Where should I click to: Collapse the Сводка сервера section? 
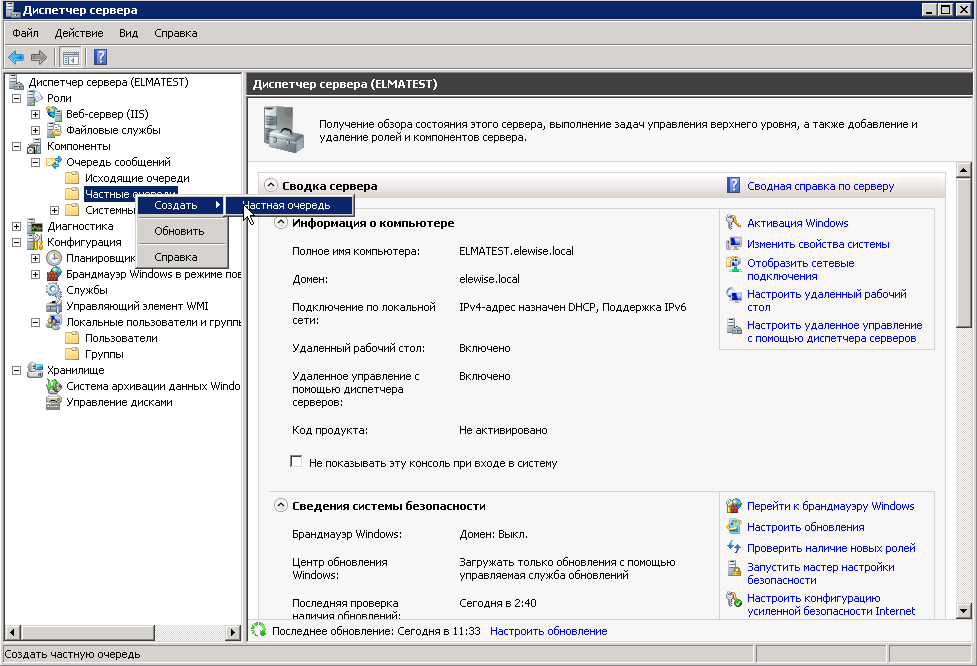click(271, 186)
